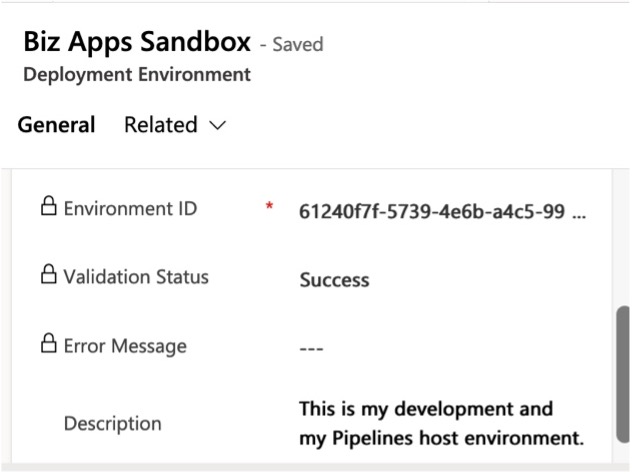Click the Saved status indicator
The image size is (632, 476).
[x=298, y=44]
